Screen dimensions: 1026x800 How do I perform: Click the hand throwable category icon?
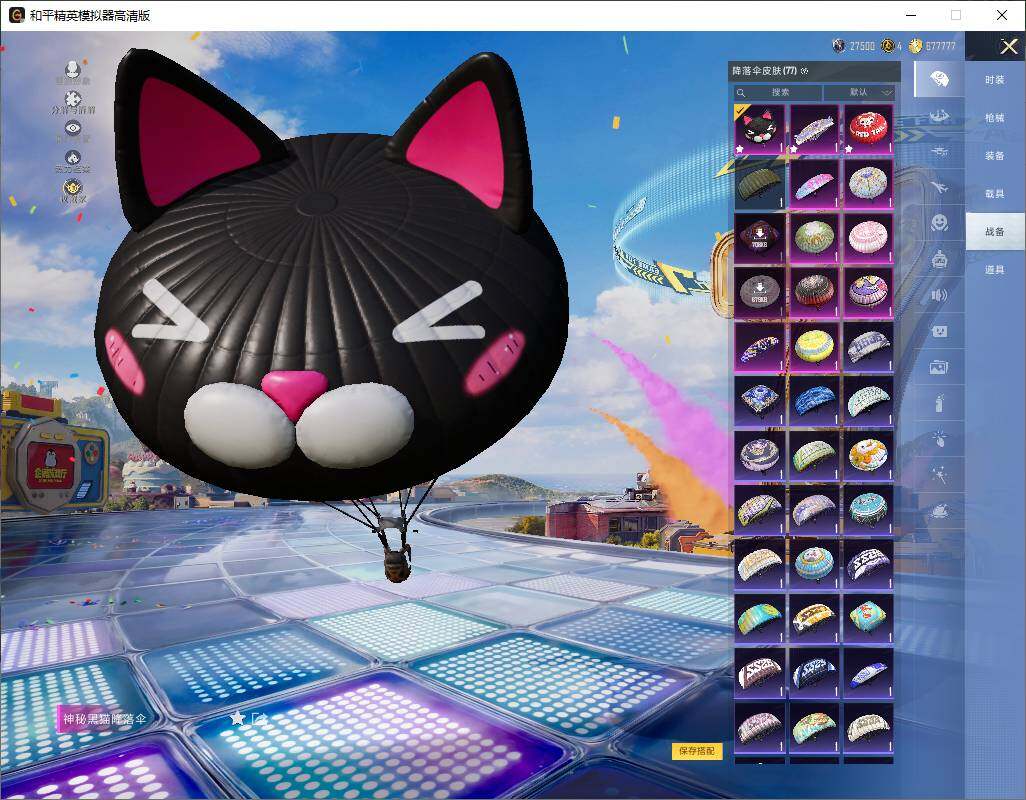(939, 439)
